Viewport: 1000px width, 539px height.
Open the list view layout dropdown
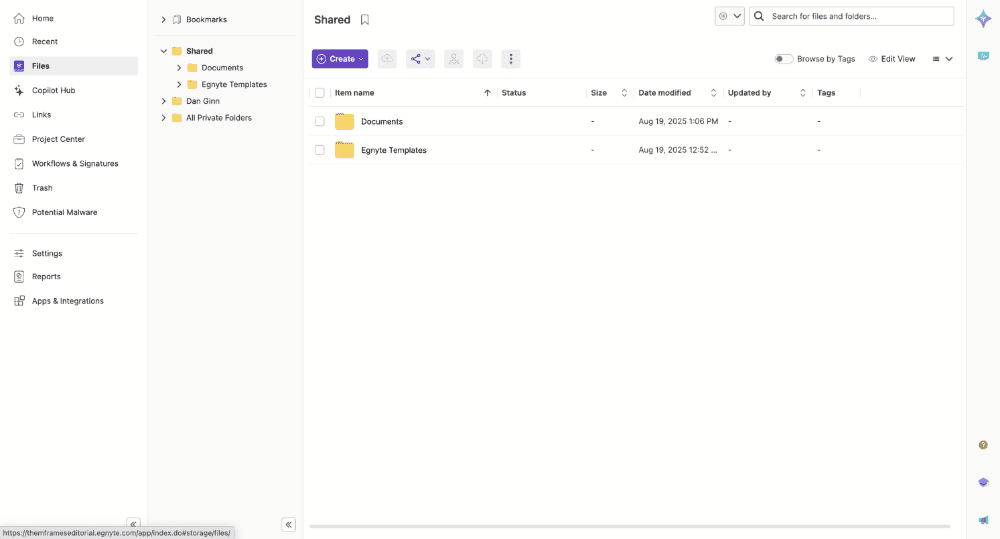tap(942, 59)
